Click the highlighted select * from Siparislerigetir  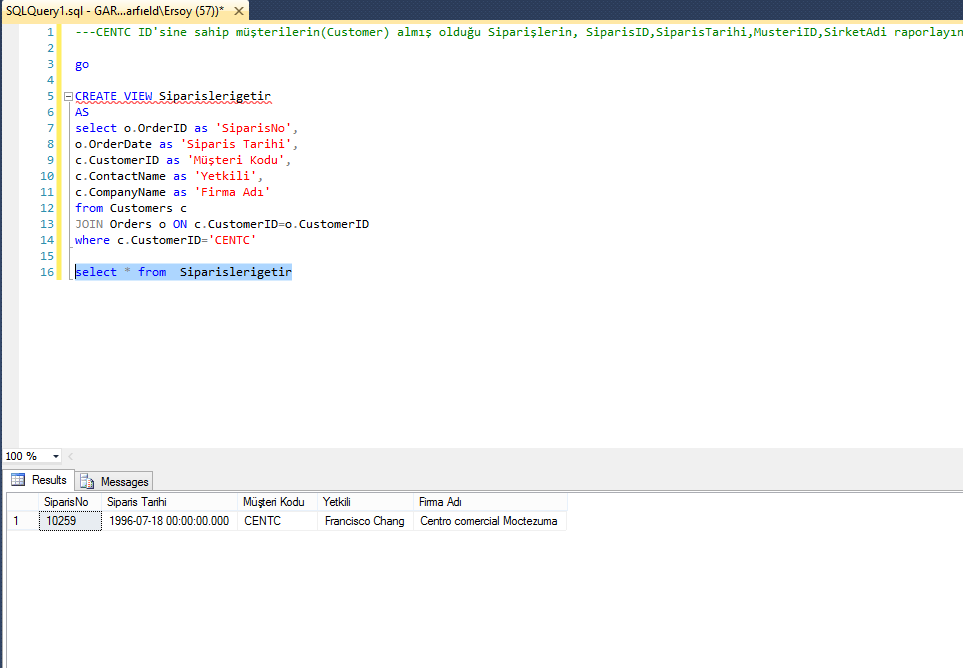[x=183, y=272]
